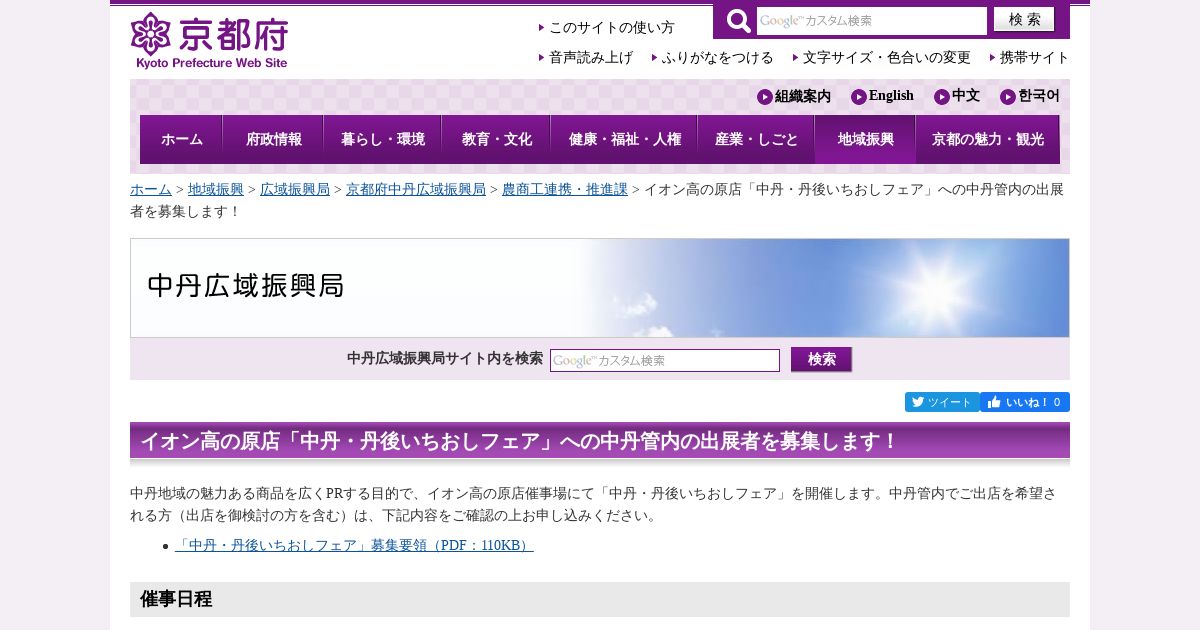Viewport: 1200px width, 630px height.
Task: Switch language to 한국어
Action: click(x=1030, y=96)
